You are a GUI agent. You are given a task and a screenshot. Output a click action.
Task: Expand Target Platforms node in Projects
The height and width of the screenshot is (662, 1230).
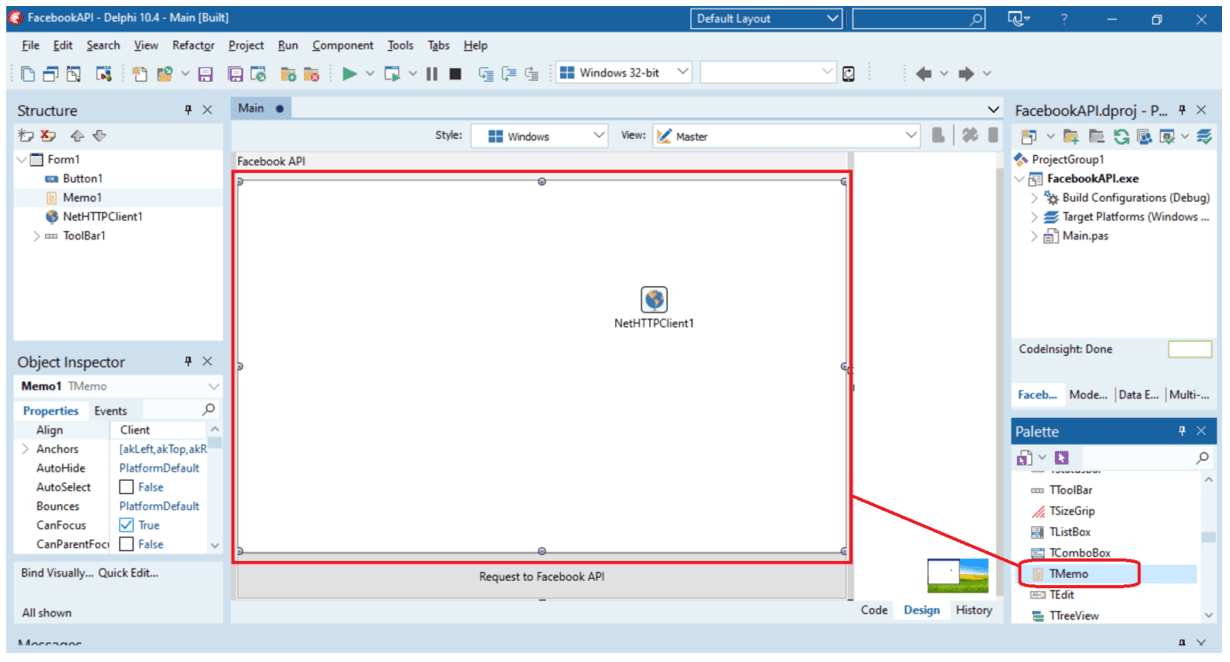1034,217
